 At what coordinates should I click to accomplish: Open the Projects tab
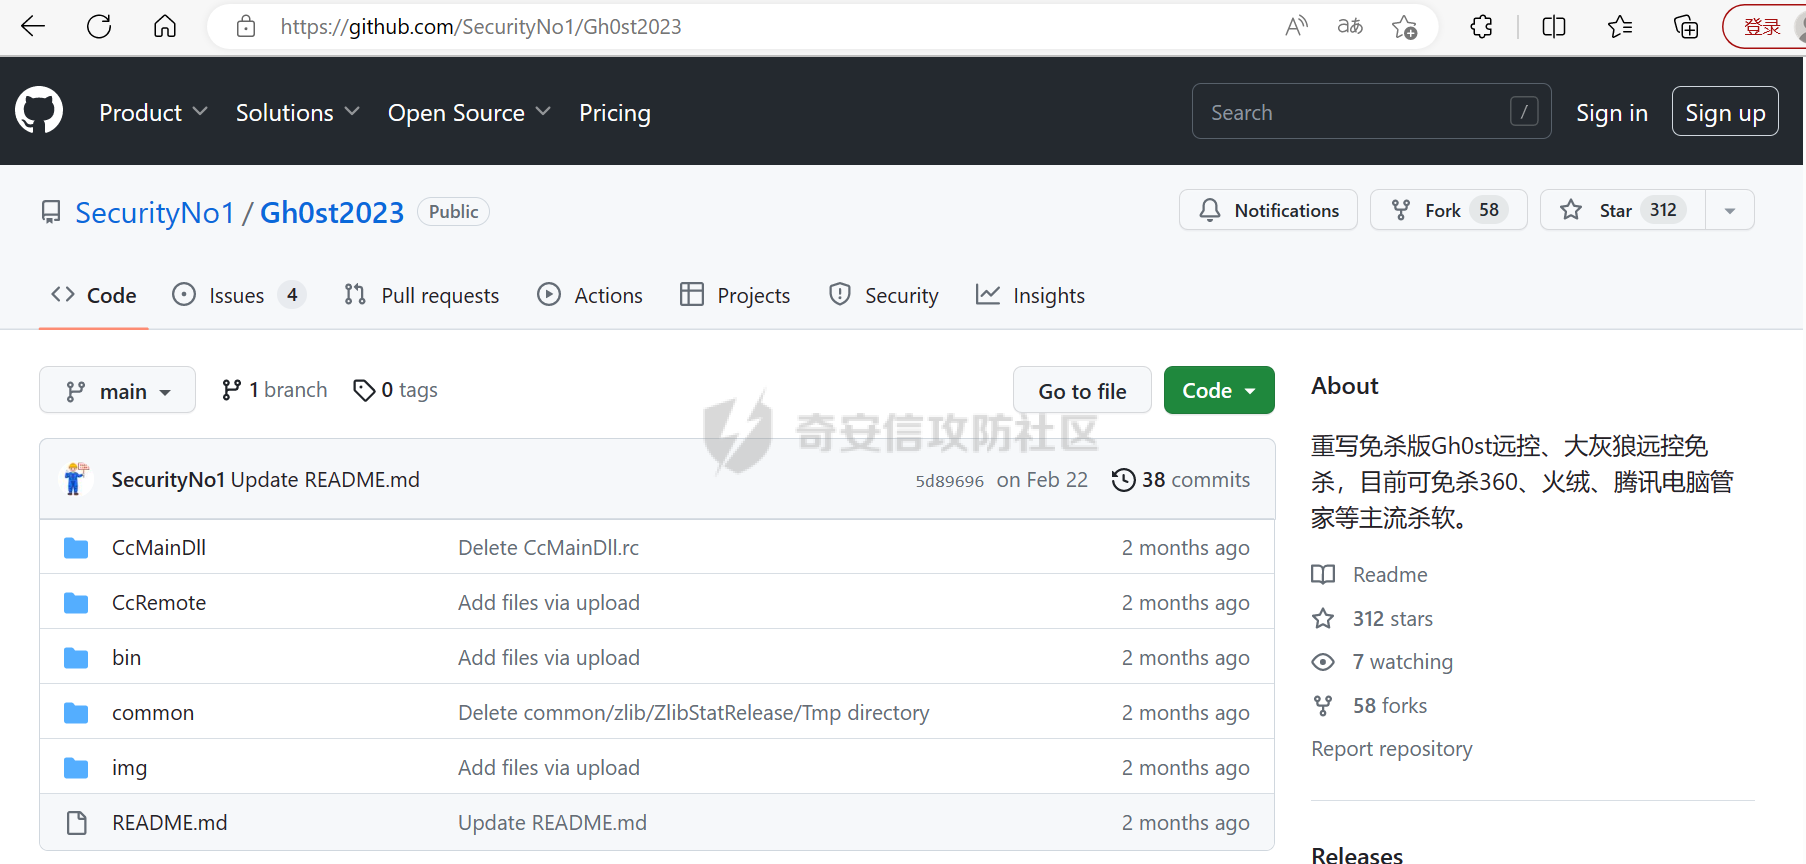(x=735, y=295)
